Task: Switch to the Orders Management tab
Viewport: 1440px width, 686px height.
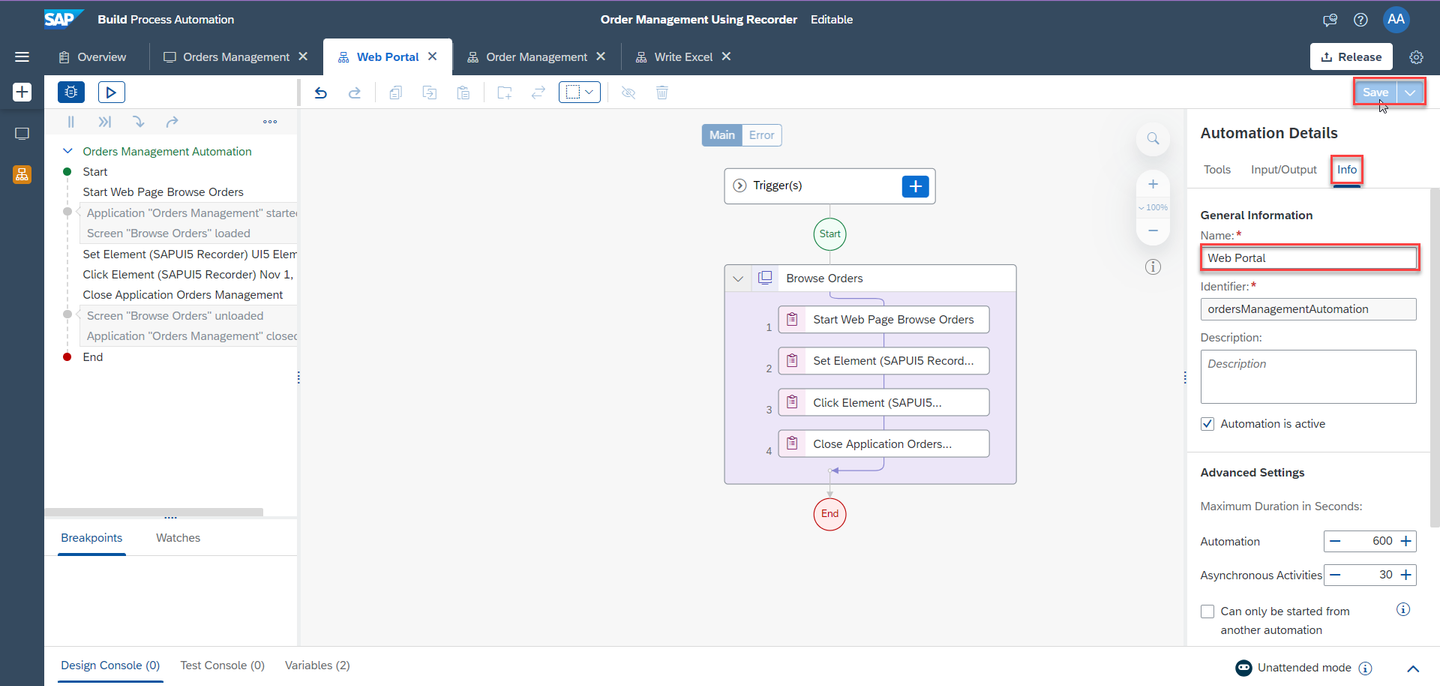Action: [x=236, y=57]
